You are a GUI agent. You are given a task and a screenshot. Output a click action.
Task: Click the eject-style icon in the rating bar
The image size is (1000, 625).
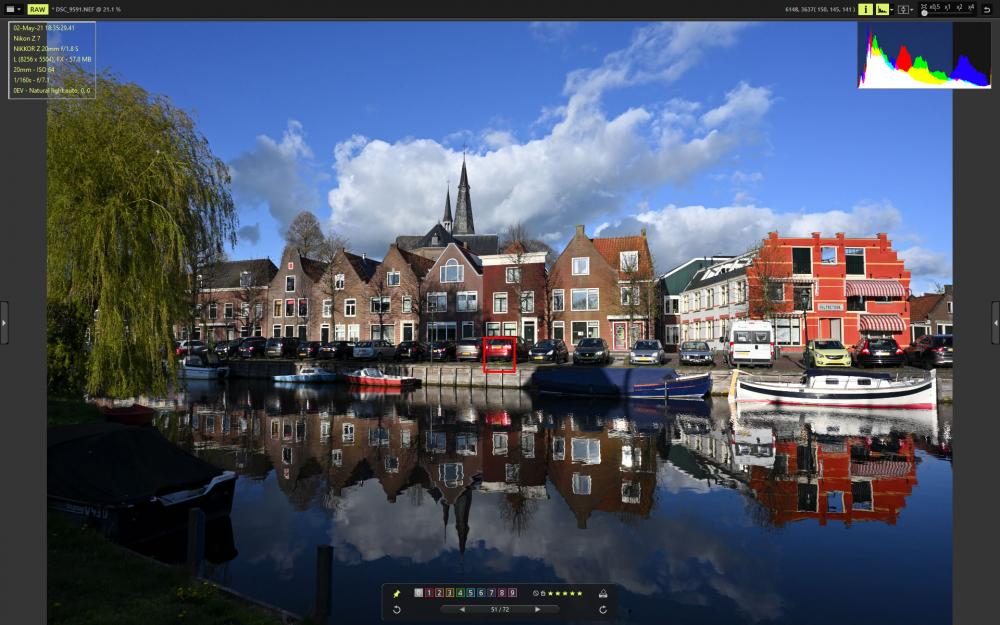tap(603, 594)
